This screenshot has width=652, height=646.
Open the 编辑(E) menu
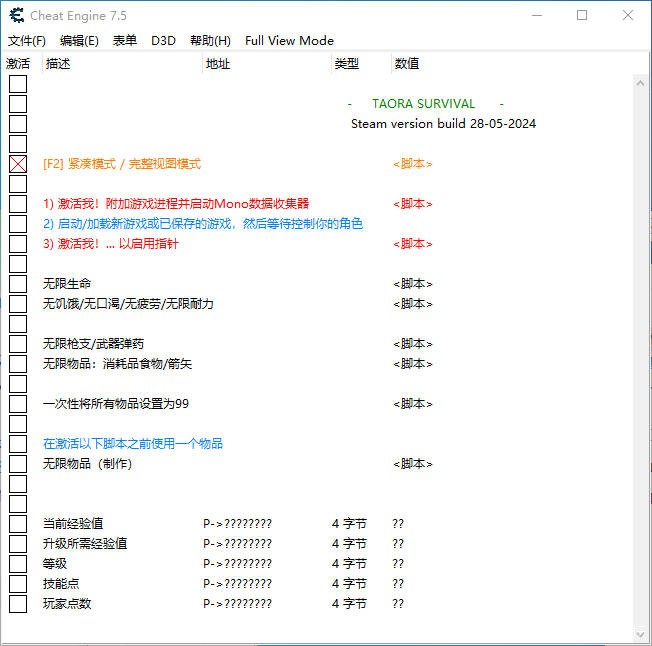pyautogui.click(x=79, y=41)
